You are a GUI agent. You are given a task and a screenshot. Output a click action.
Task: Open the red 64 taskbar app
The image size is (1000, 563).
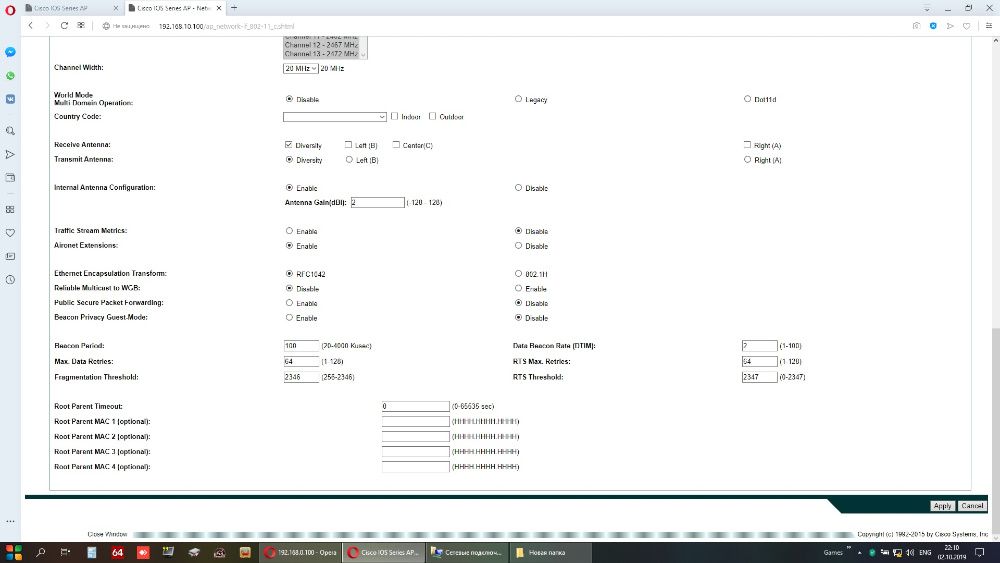coord(117,552)
